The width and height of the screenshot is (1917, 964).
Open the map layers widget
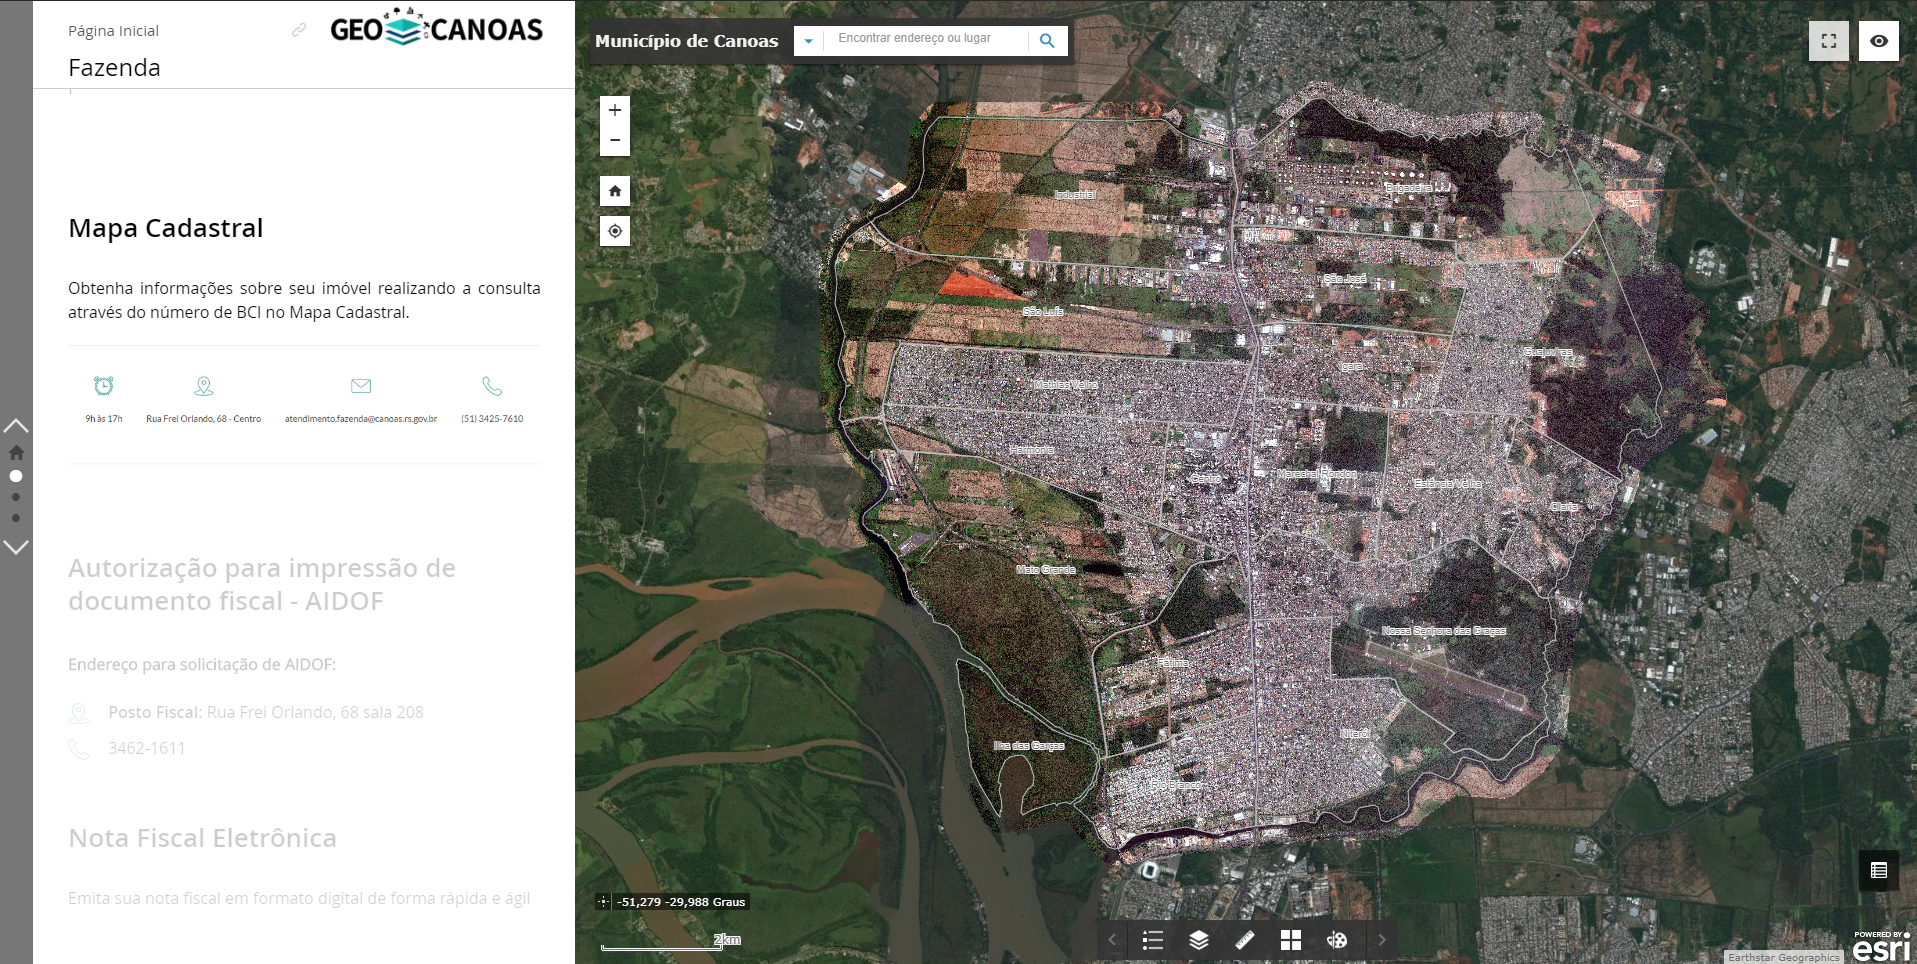[x=1198, y=940]
